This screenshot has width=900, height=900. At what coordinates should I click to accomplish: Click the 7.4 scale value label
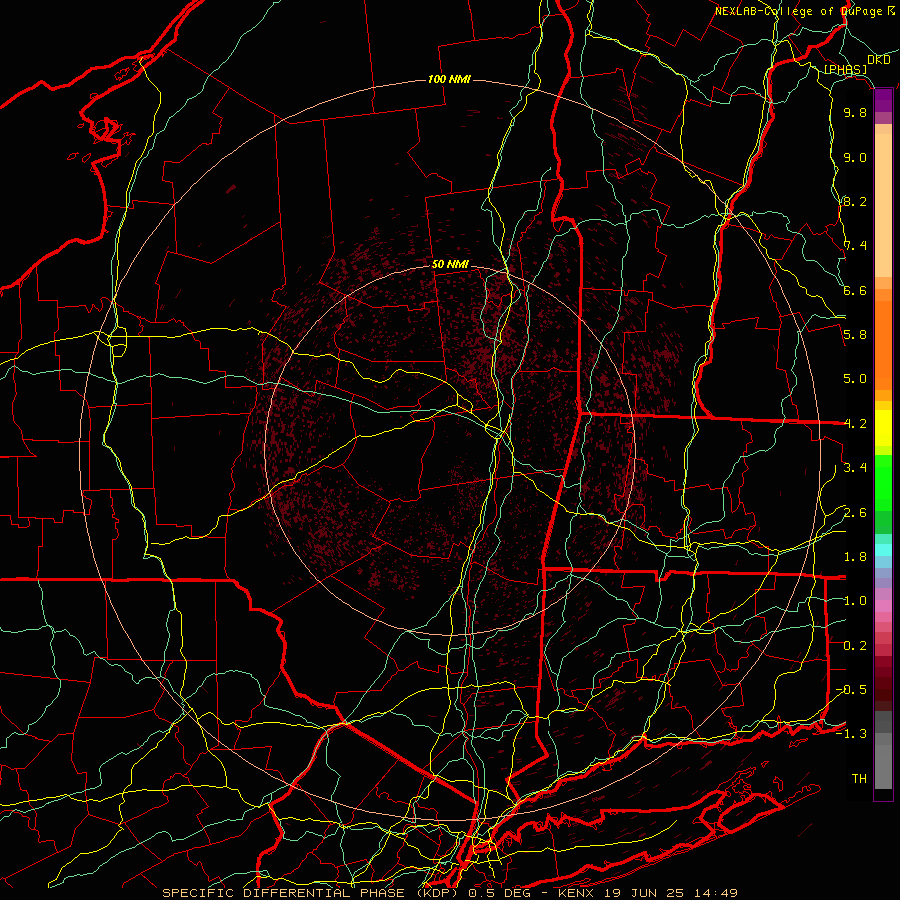tap(855, 246)
